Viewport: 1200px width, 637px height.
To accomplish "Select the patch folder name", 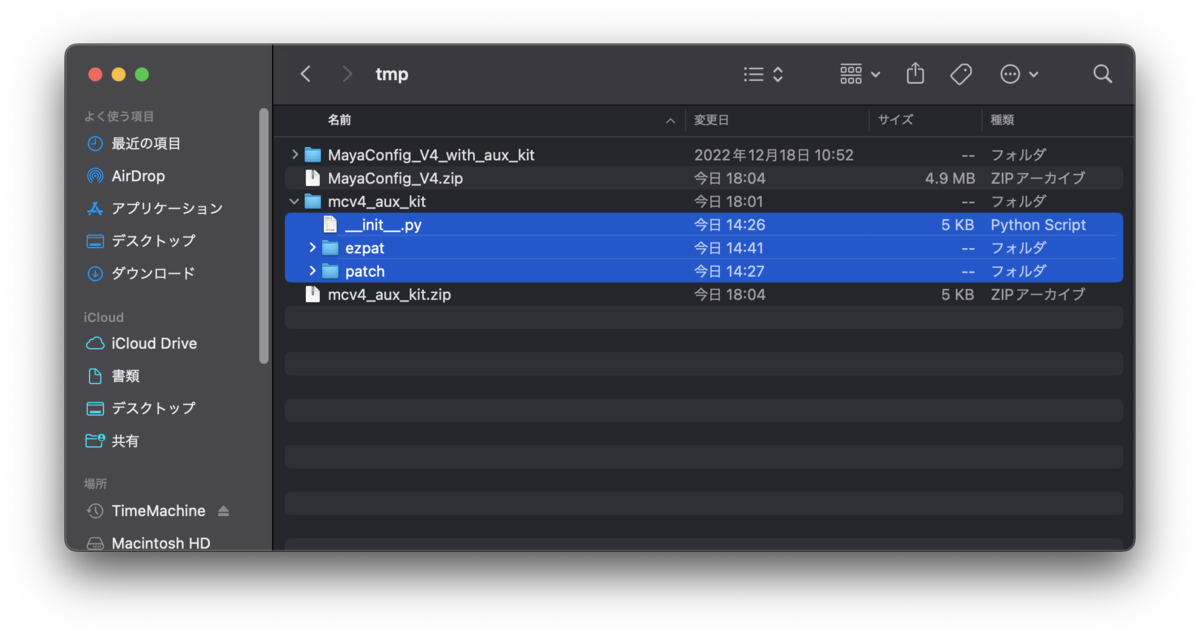I will pyautogui.click(x=365, y=271).
